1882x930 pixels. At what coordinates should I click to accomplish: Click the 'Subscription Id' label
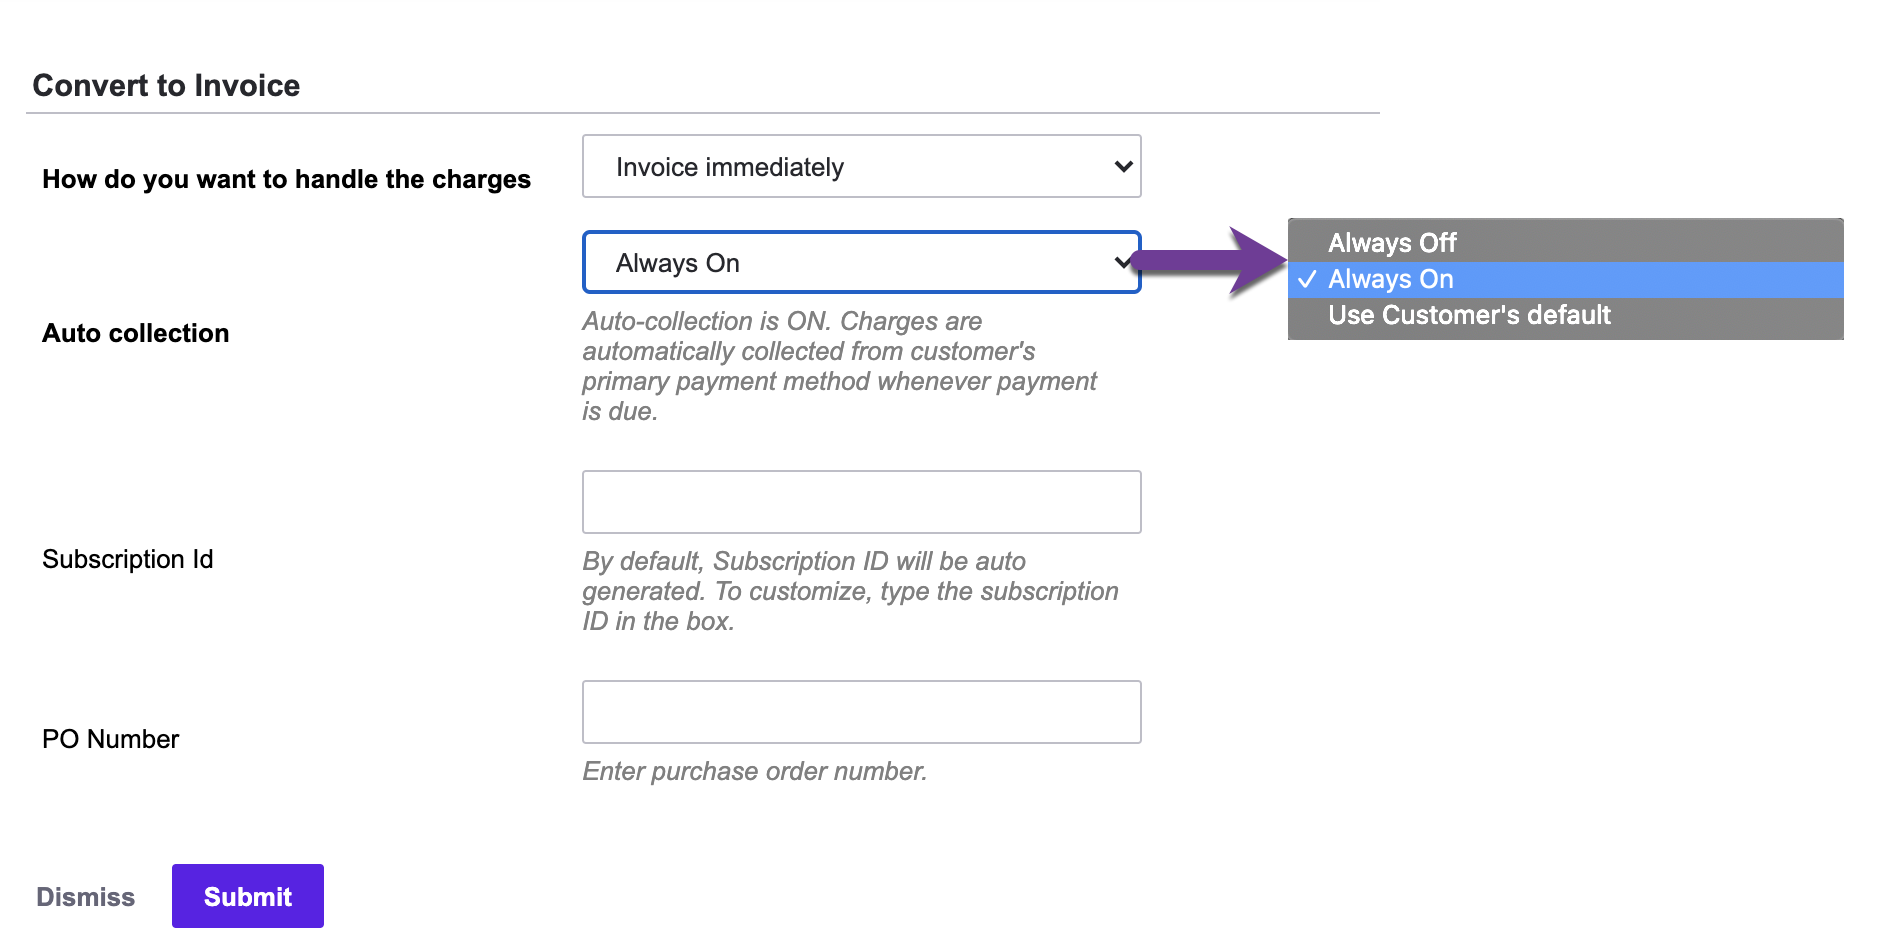point(128,559)
